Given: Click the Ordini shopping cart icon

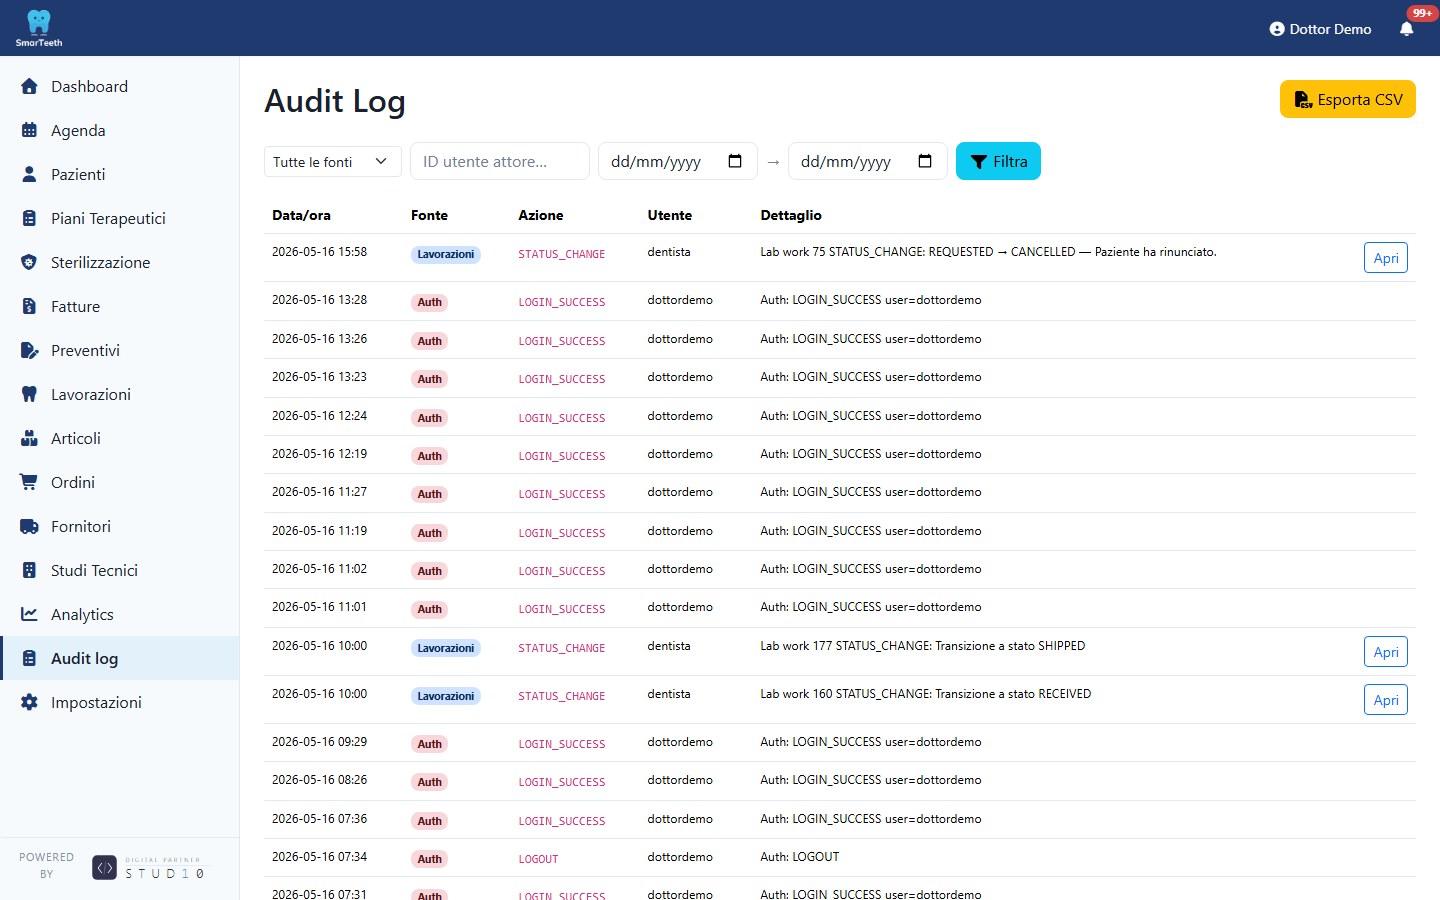Looking at the screenshot, I should 29,482.
